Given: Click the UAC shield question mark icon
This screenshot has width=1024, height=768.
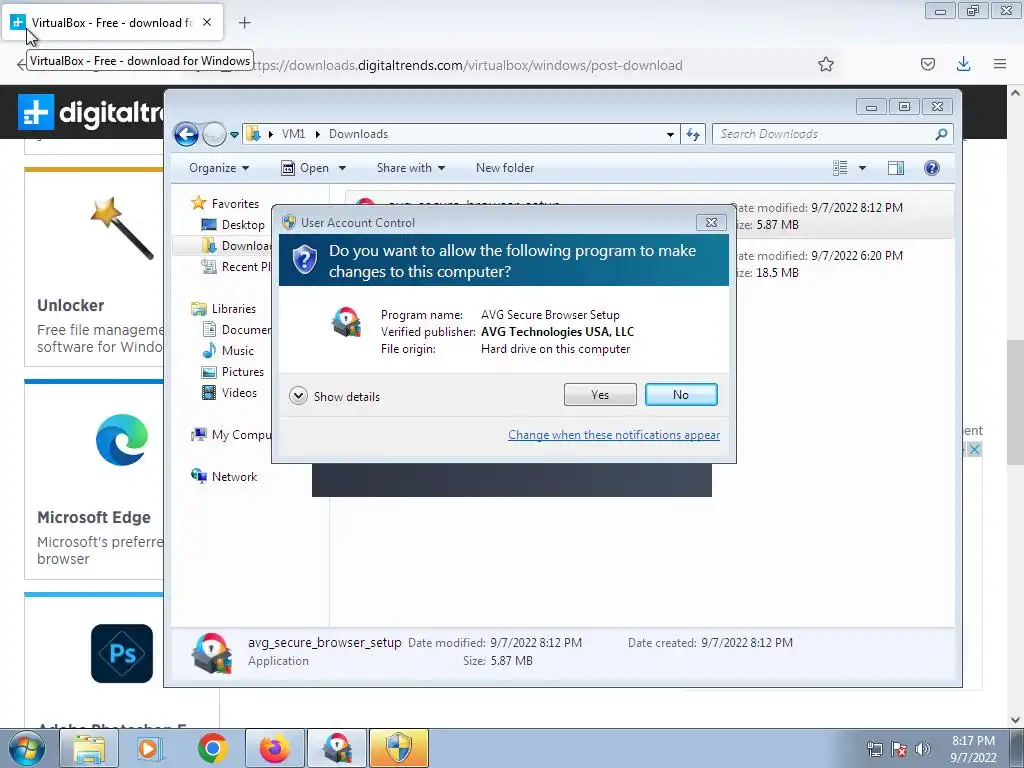Looking at the screenshot, I should point(304,260).
